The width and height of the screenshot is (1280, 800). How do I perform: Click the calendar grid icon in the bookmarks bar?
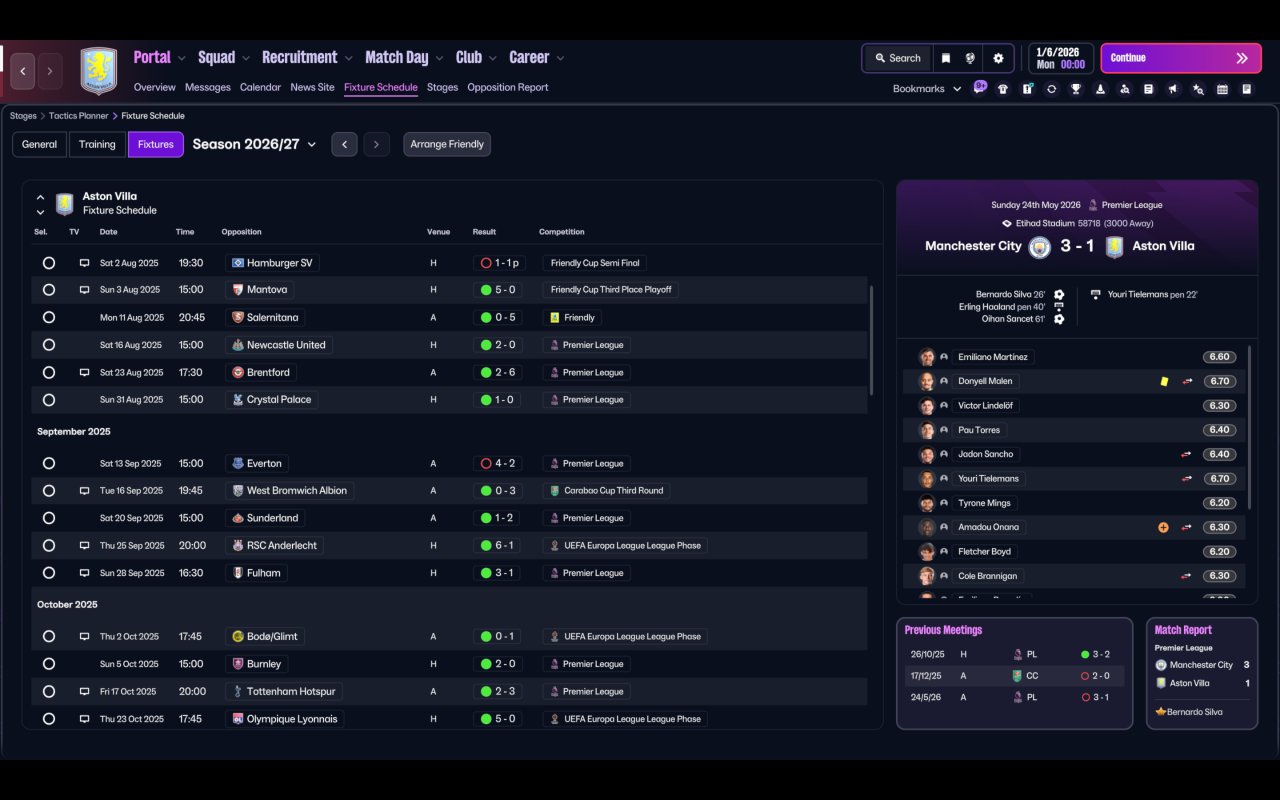[1222, 89]
